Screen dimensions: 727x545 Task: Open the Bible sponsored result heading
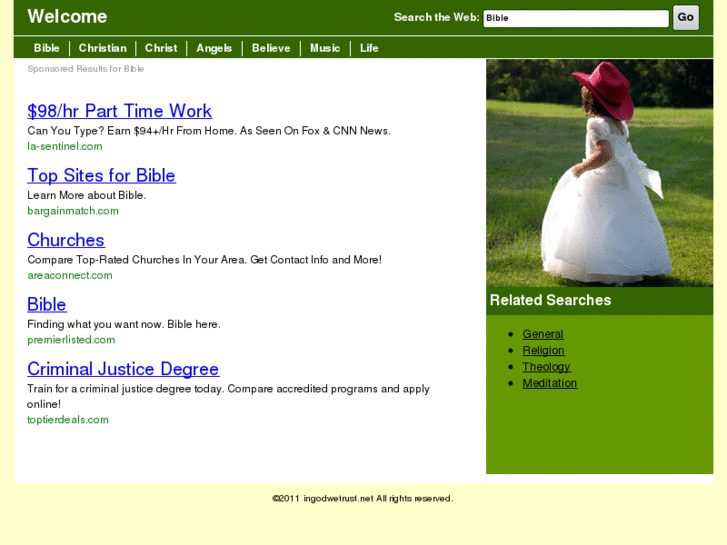pos(47,305)
